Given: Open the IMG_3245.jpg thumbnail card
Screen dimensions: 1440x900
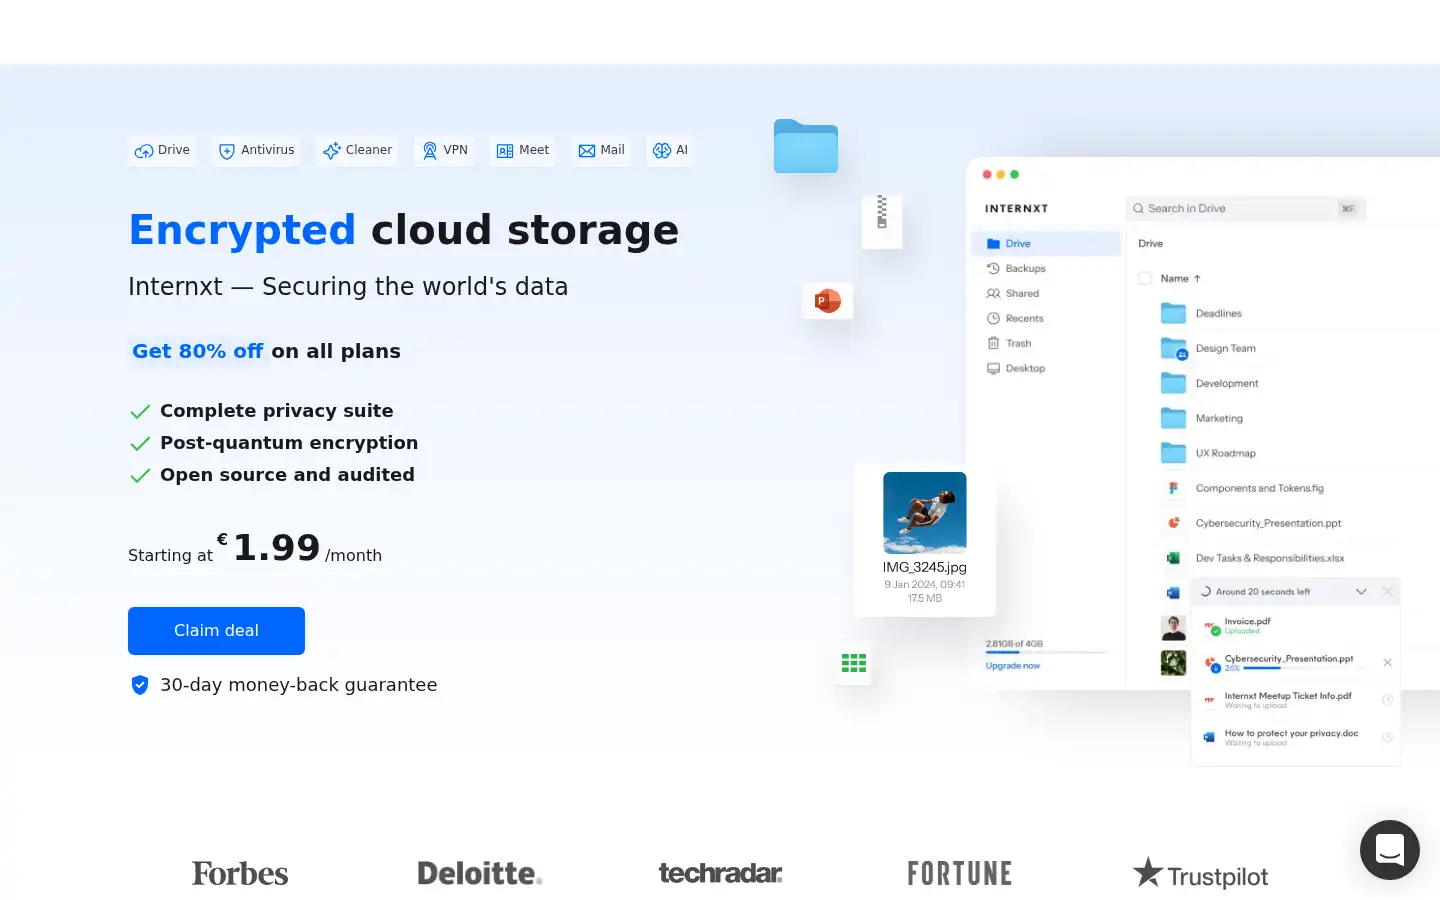Looking at the screenshot, I should [925, 540].
